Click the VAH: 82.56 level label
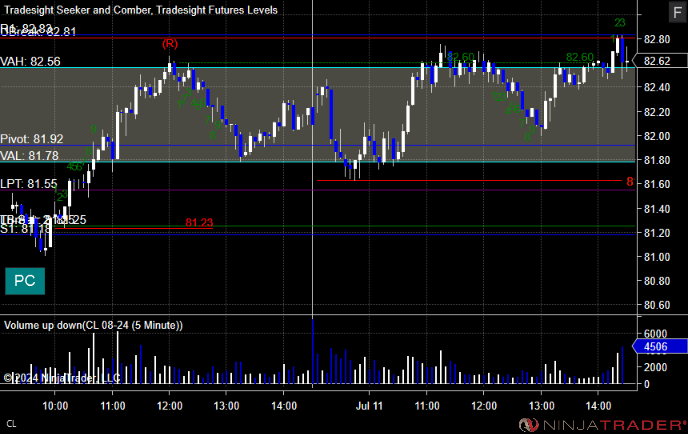The height and width of the screenshot is (434, 688). point(30,61)
